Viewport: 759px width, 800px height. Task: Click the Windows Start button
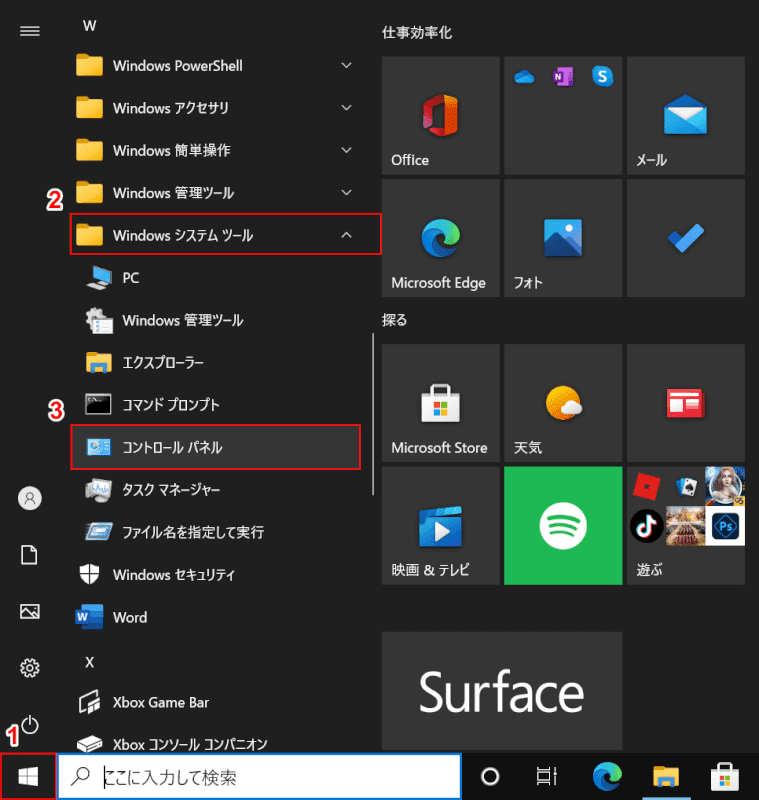pos(28,777)
